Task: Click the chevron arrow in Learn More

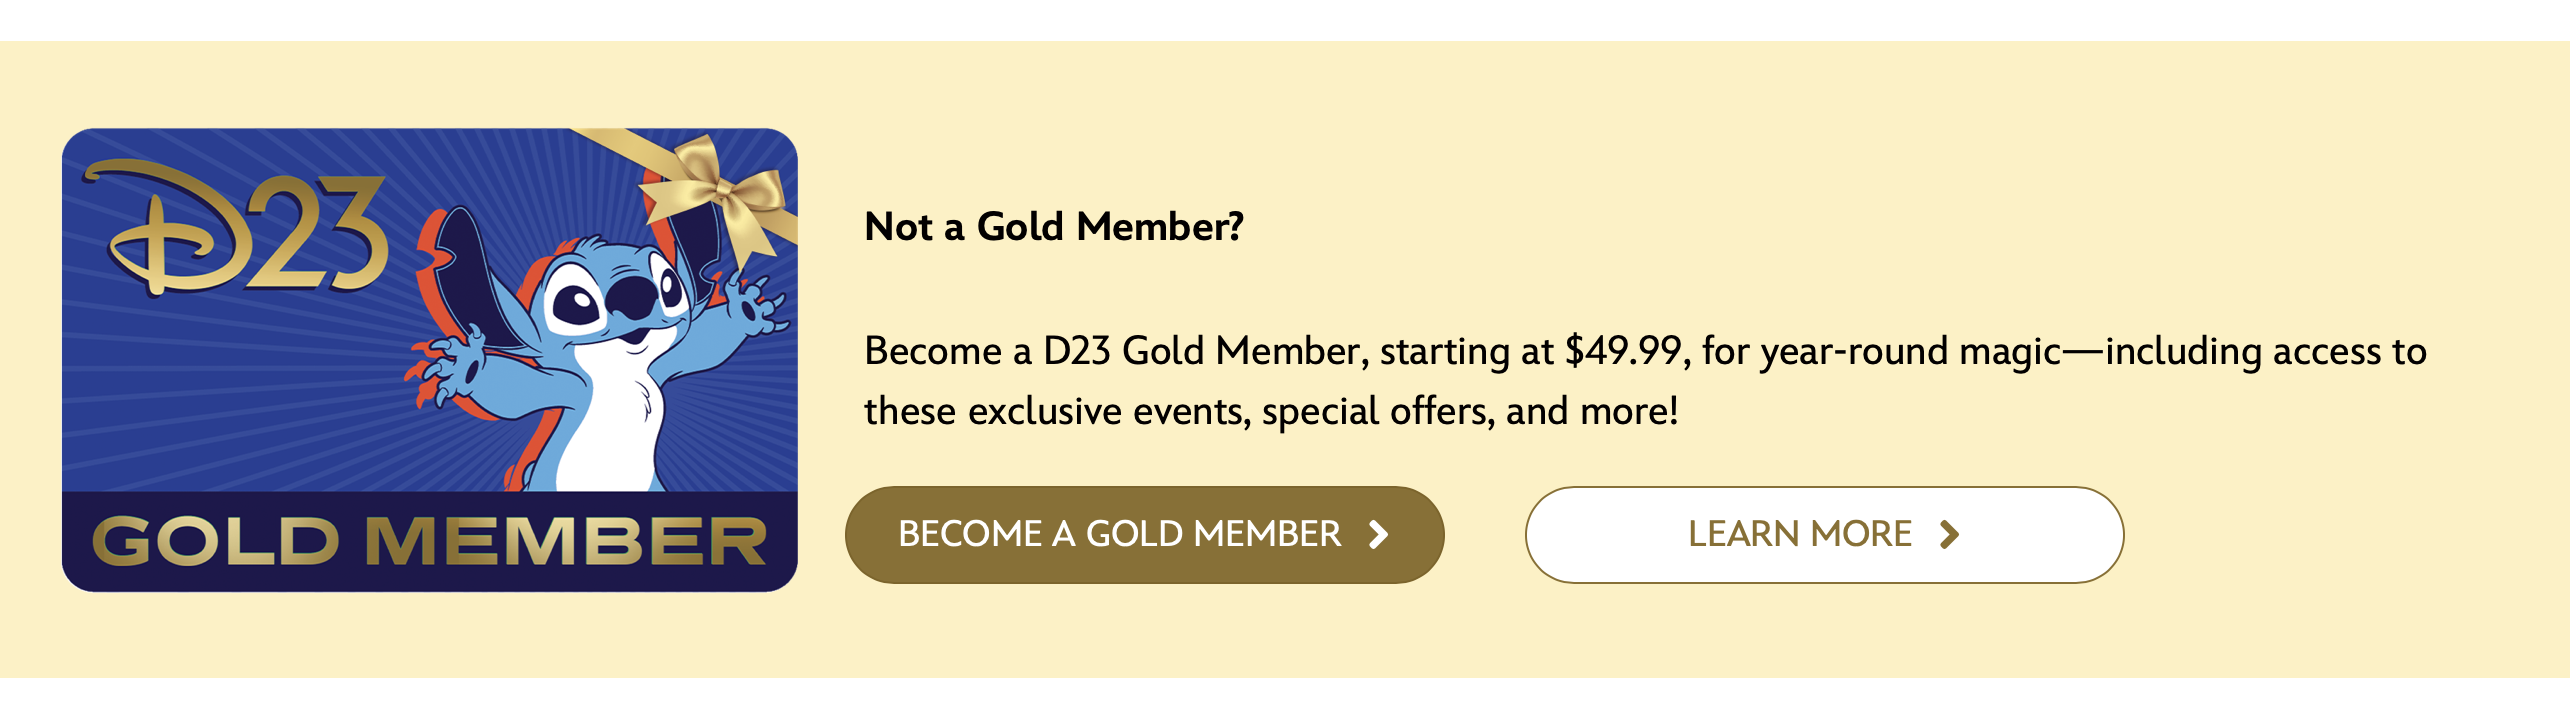Action: (x=1949, y=535)
